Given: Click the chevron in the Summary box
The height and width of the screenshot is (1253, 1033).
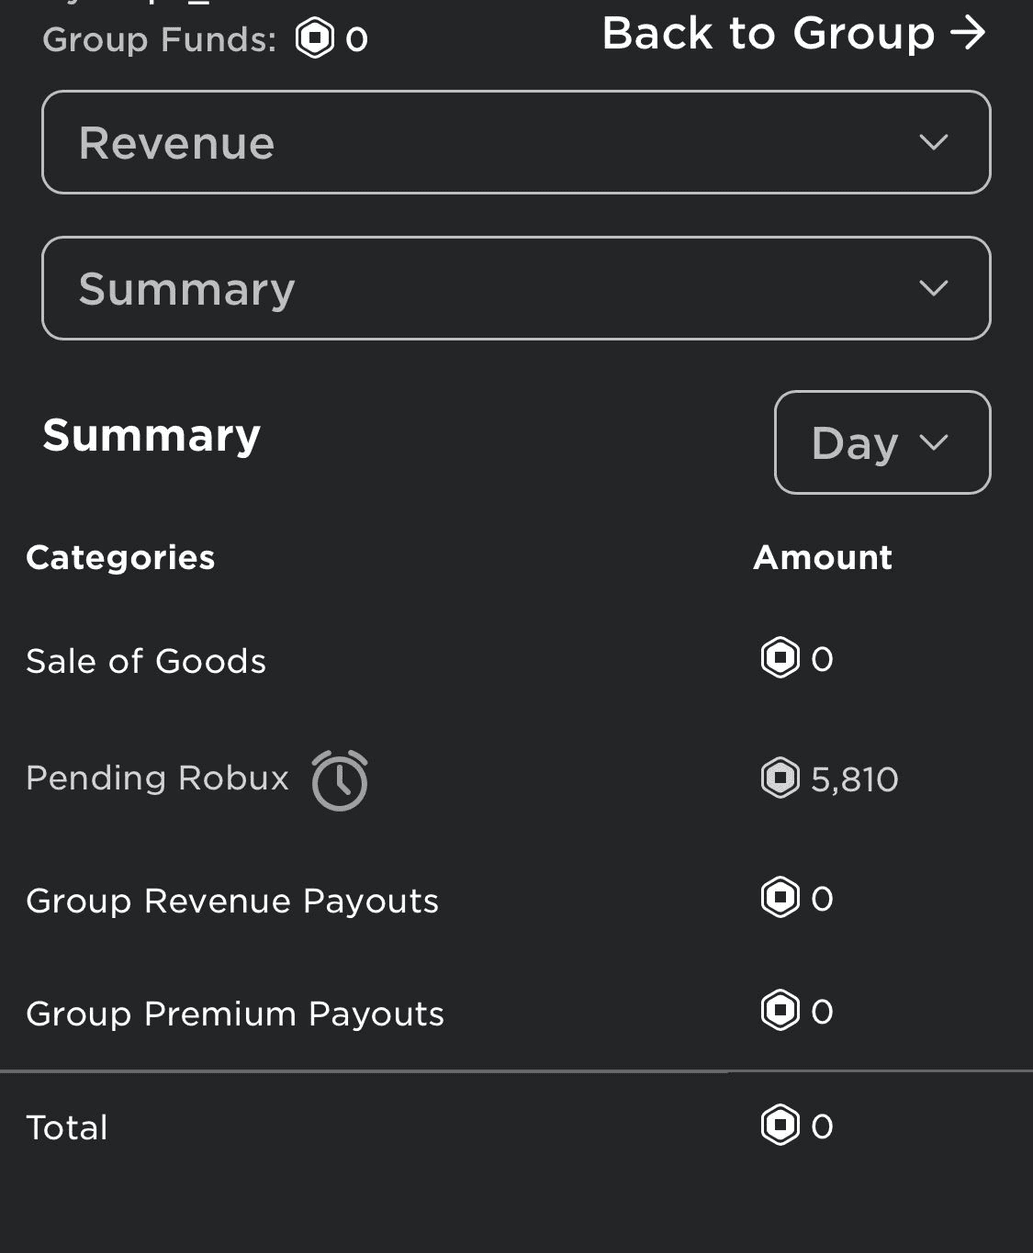Looking at the screenshot, I should [933, 288].
